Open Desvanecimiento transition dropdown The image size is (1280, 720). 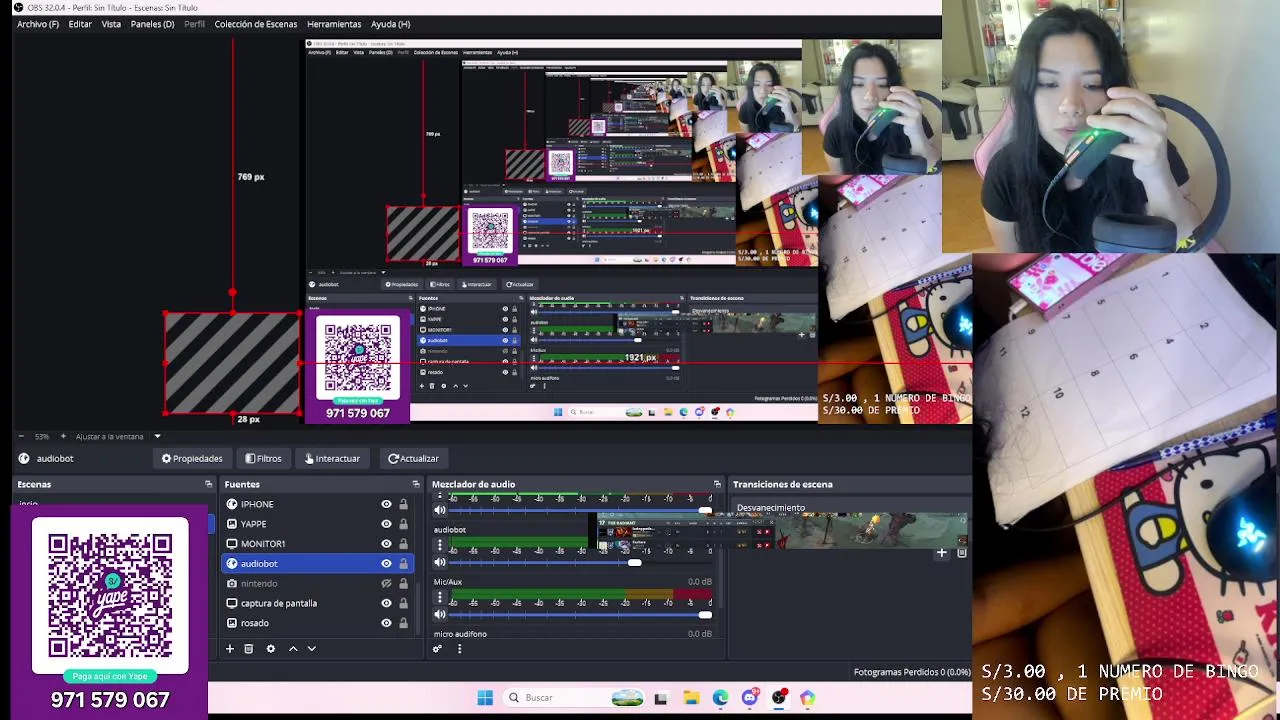tap(850, 508)
